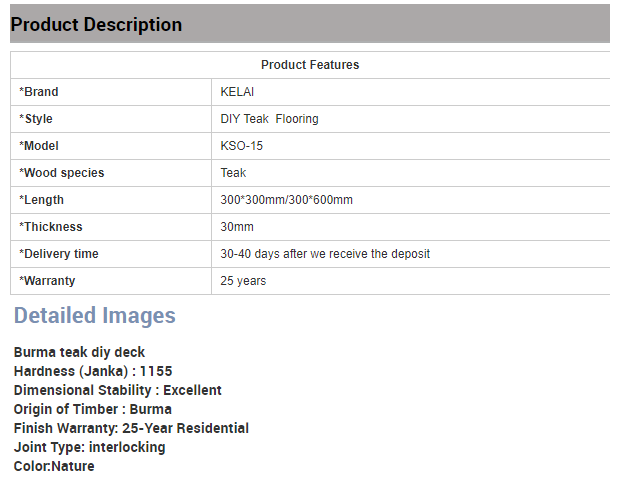The image size is (623, 481).
Task: Click the 30mm thickness value
Action: click(x=237, y=227)
